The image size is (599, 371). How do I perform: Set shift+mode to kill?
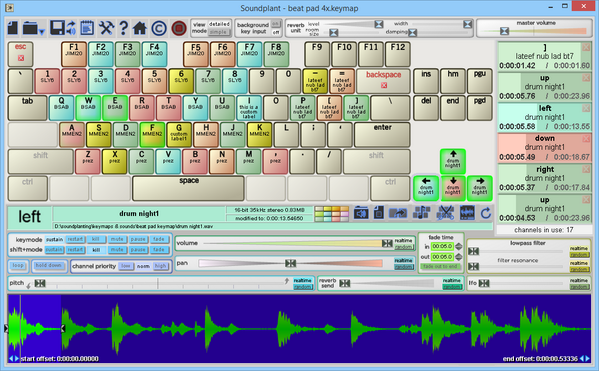click(x=96, y=249)
